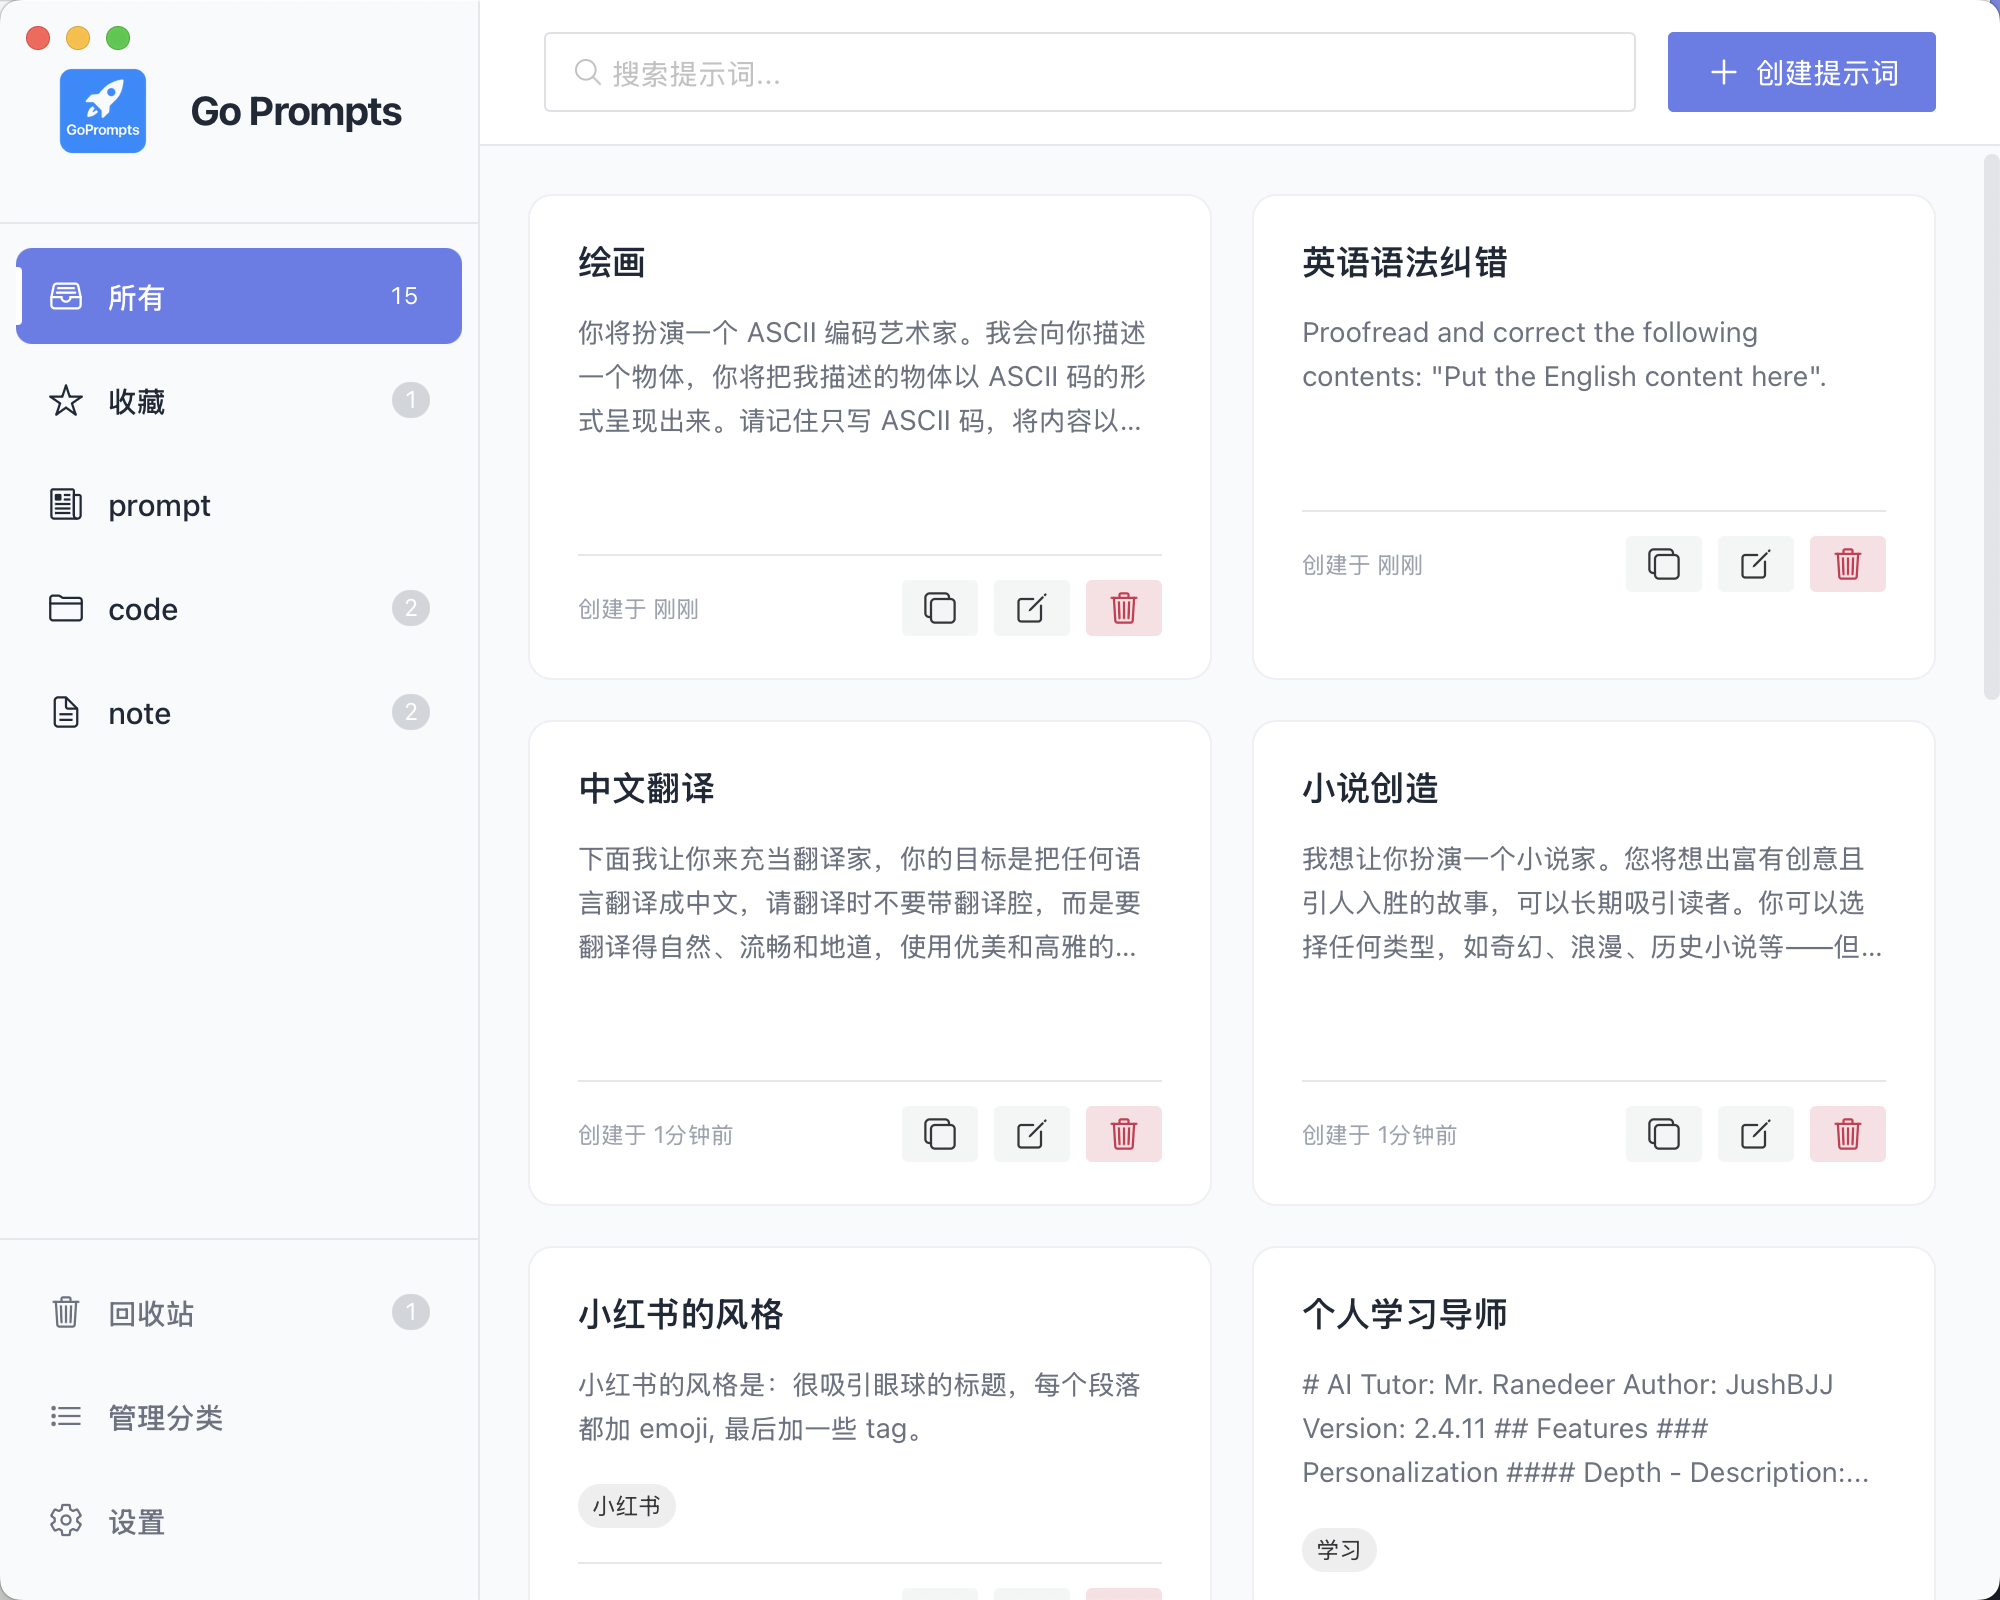This screenshot has height=1600, width=2000.
Task: Edit the 绘画 prompt card
Action: [1031, 608]
